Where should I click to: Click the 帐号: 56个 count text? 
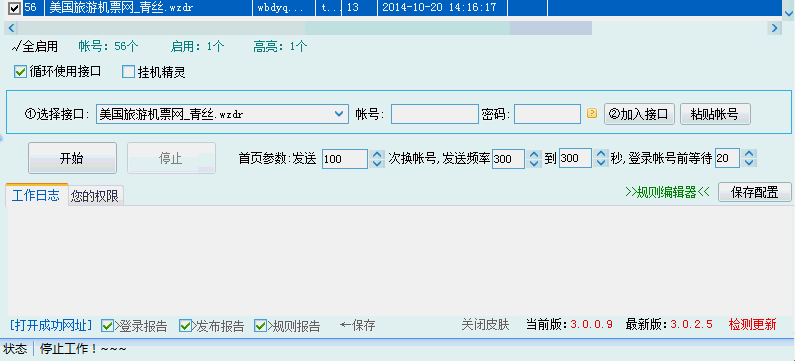click(108, 47)
